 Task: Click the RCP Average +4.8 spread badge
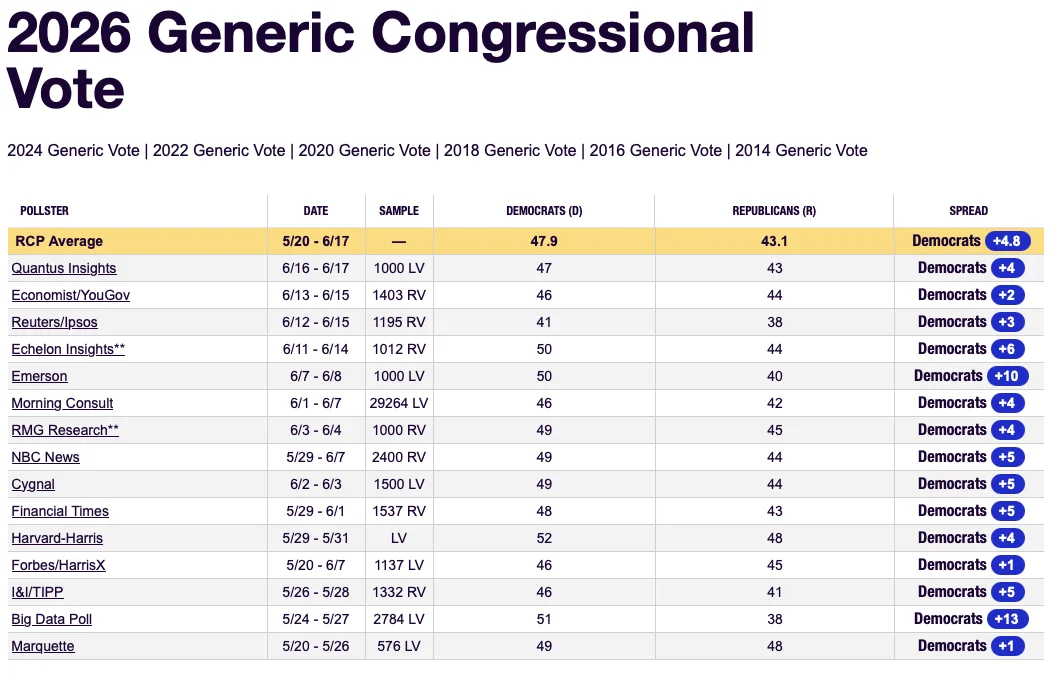[x=1007, y=241]
